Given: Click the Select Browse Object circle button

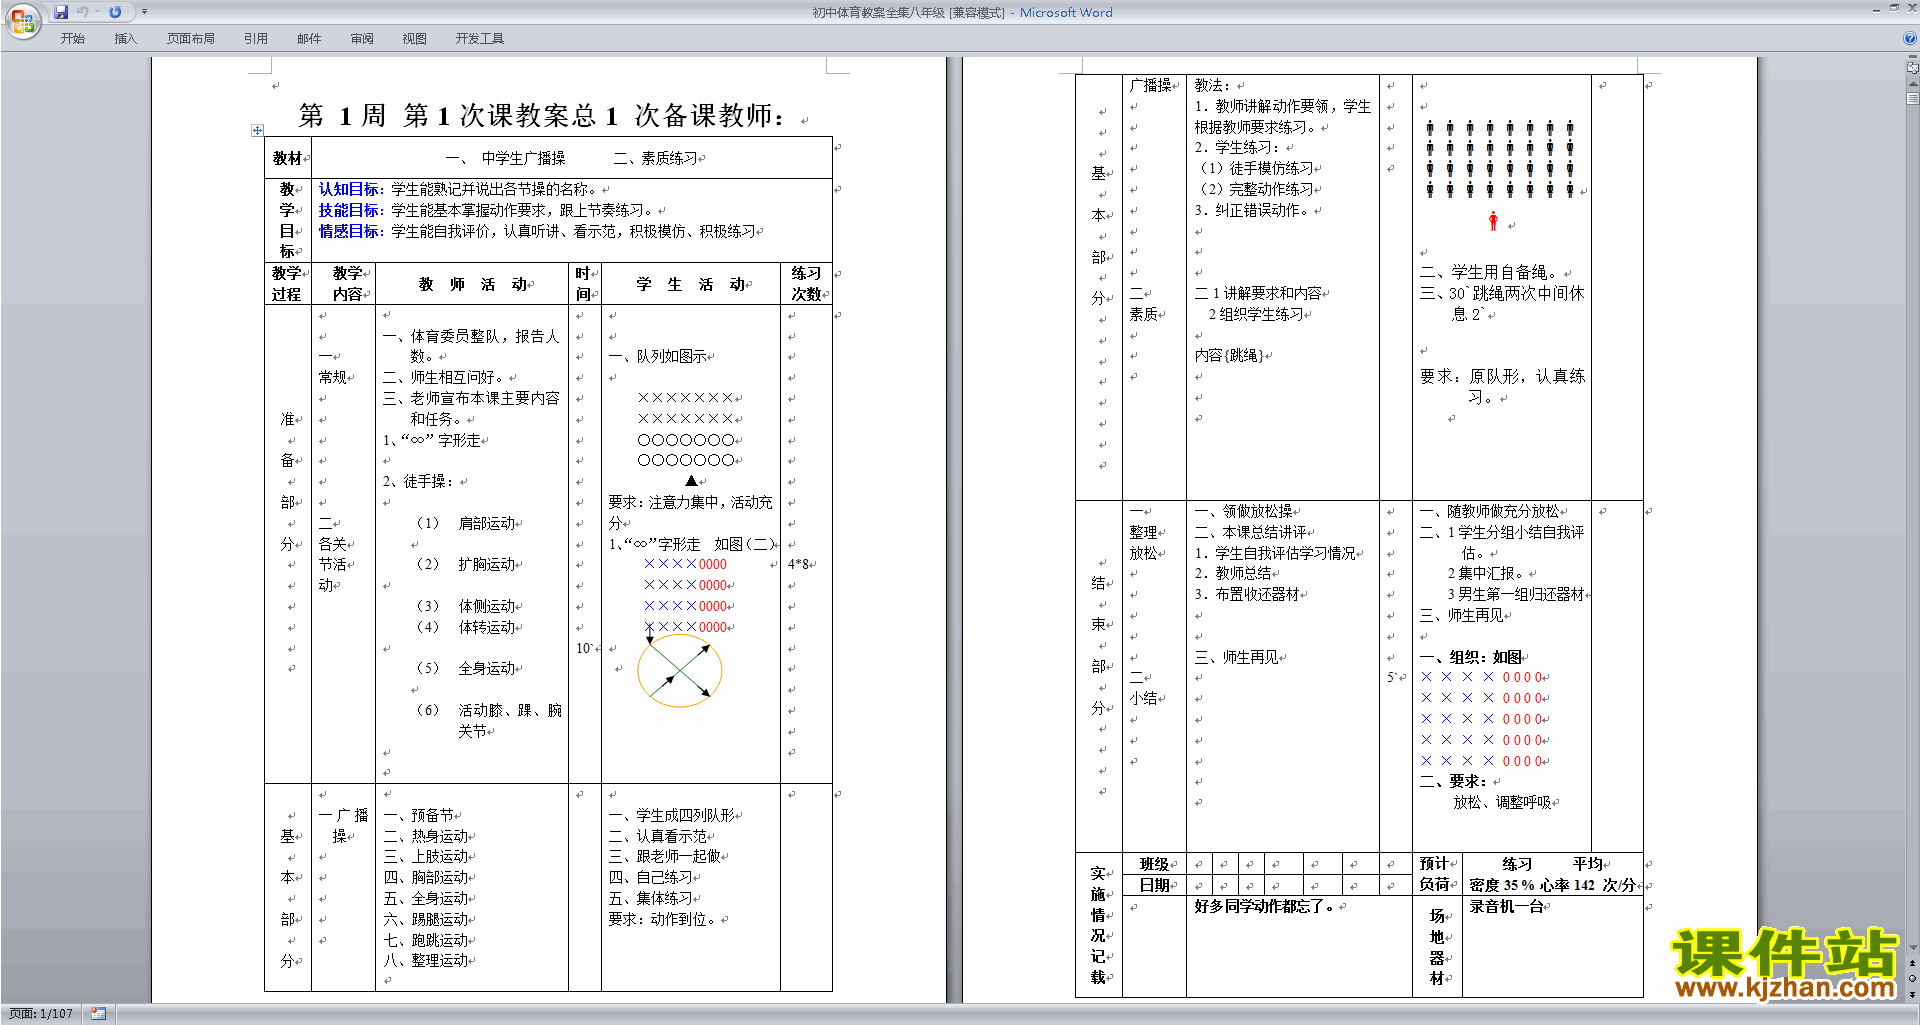Looking at the screenshot, I should 1912,979.
